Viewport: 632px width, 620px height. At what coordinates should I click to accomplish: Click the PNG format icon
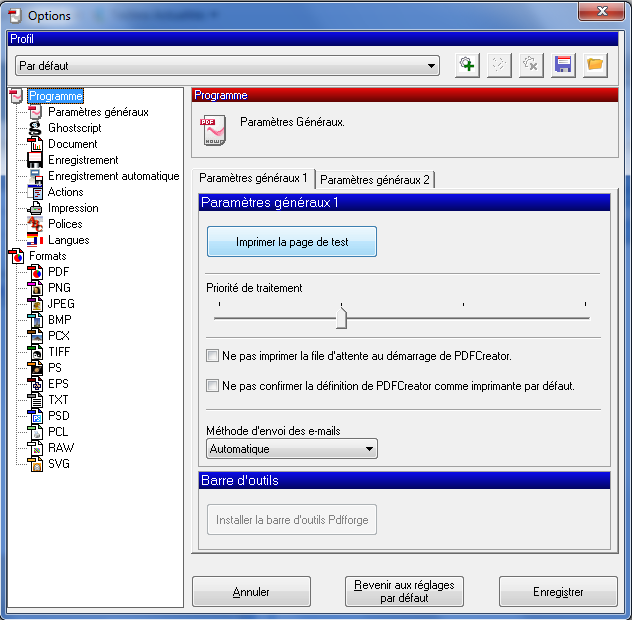tap(35, 288)
